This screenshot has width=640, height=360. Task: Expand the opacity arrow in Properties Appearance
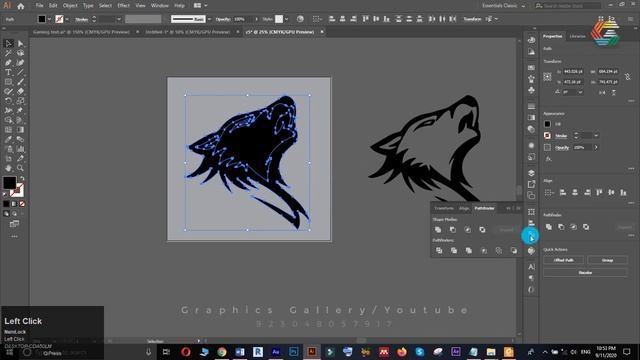tap(596, 147)
